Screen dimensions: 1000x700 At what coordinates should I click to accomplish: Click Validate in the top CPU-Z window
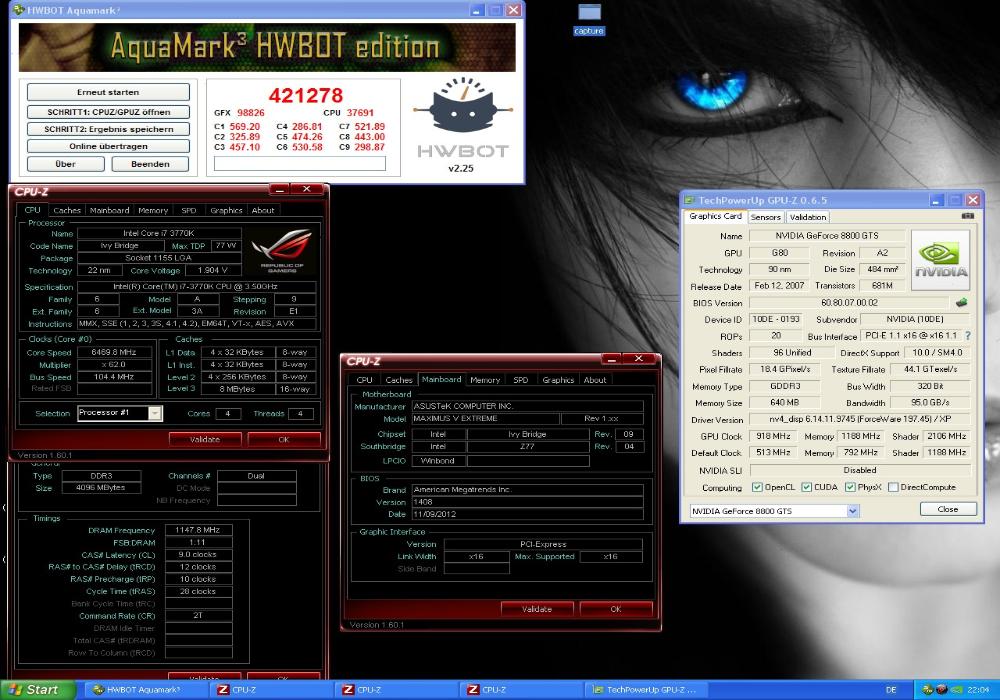[x=205, y=439]
